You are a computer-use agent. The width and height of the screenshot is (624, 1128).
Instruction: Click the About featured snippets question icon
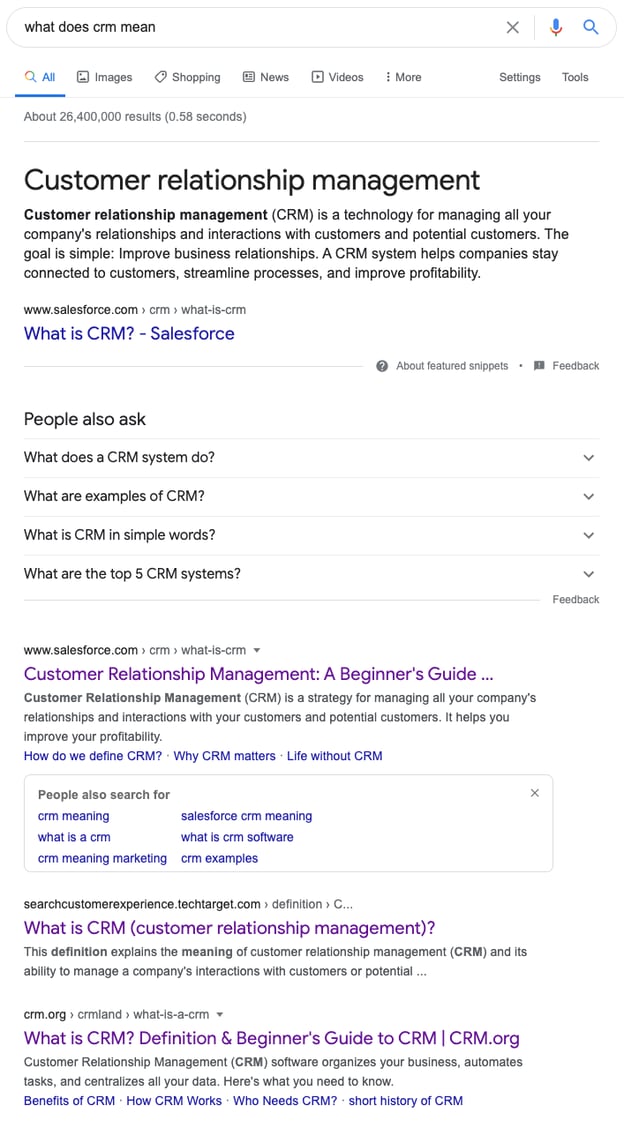382,366
